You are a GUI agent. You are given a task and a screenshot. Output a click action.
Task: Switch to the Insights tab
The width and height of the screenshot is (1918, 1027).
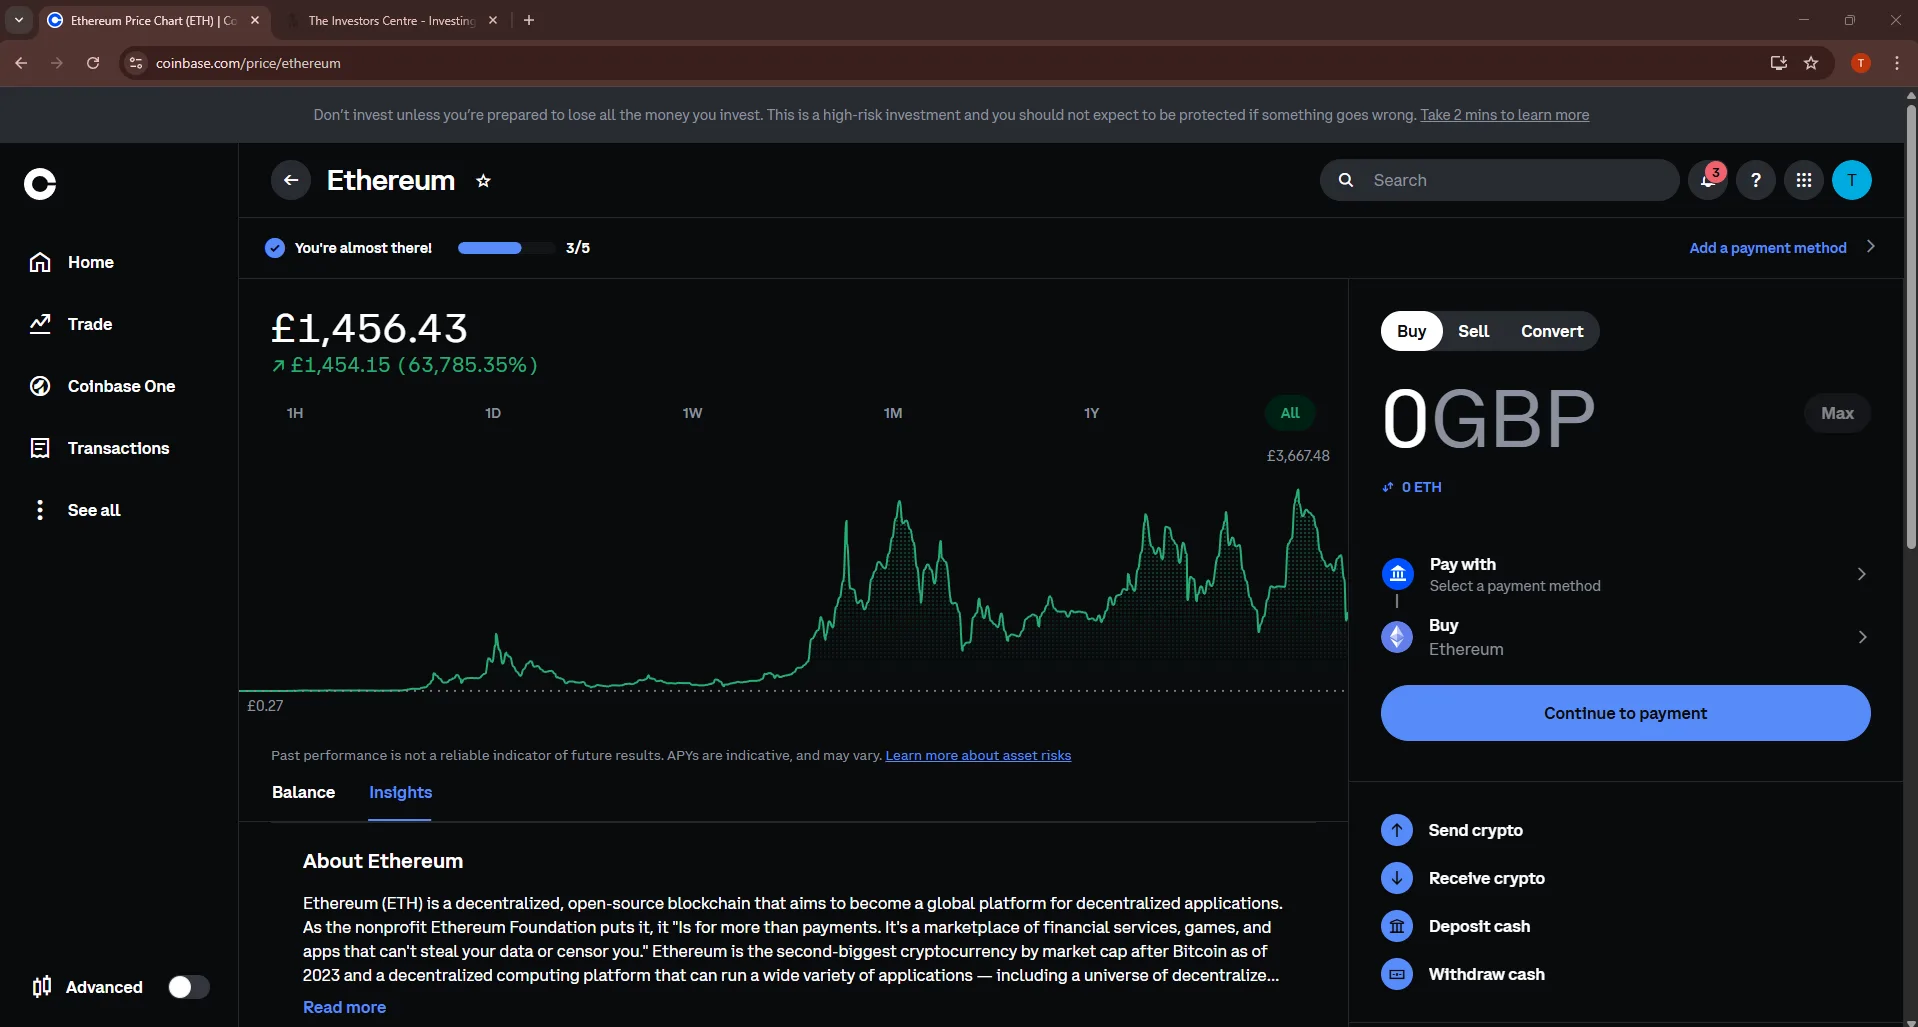pos(400,792)
